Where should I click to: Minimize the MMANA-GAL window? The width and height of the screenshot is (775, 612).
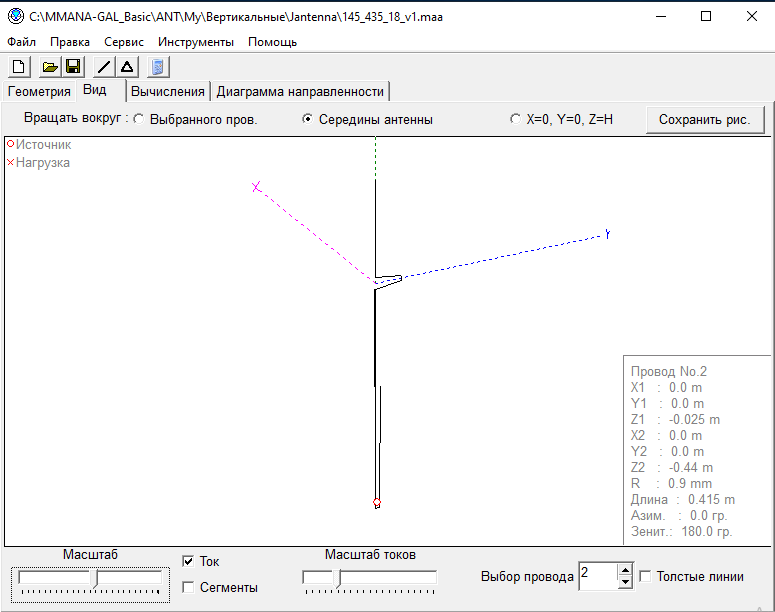[661, 16]
